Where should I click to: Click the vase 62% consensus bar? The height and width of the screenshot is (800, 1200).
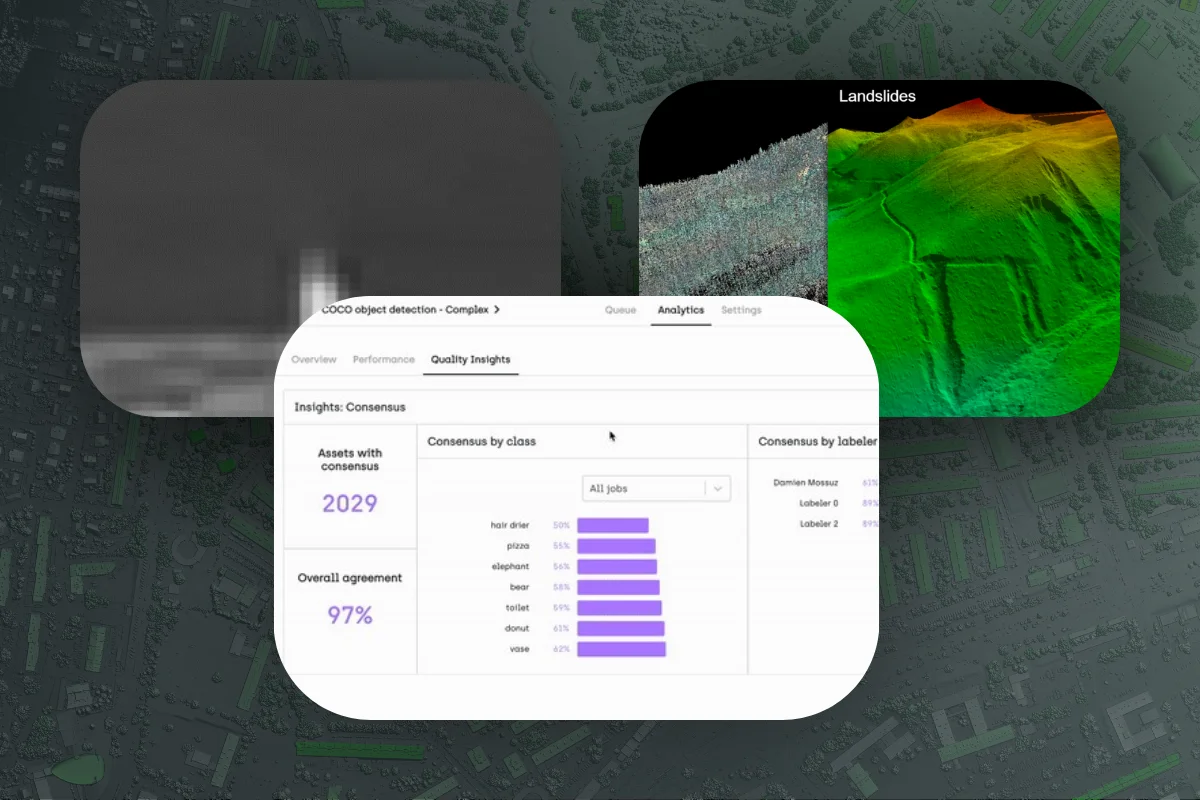(x=620, y=649)
